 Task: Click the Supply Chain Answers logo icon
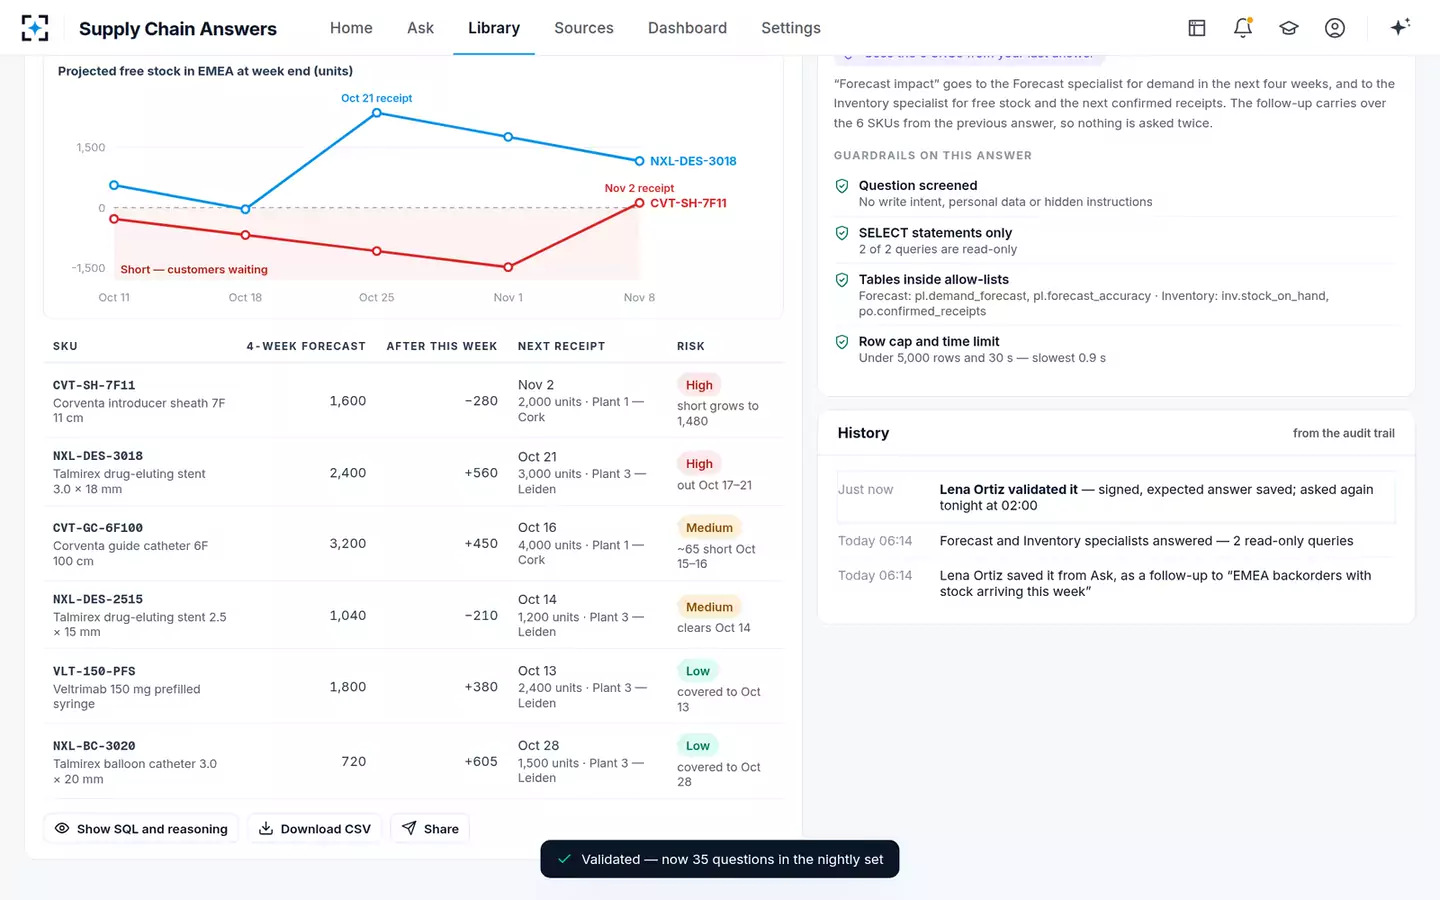pos(35,28)
